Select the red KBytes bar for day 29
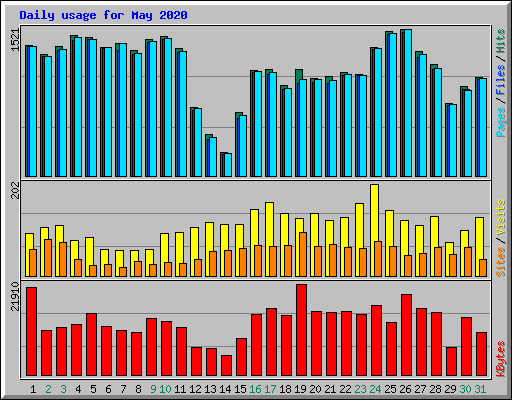The height and width of the screenshot is (400, 512). click(452, 361)
